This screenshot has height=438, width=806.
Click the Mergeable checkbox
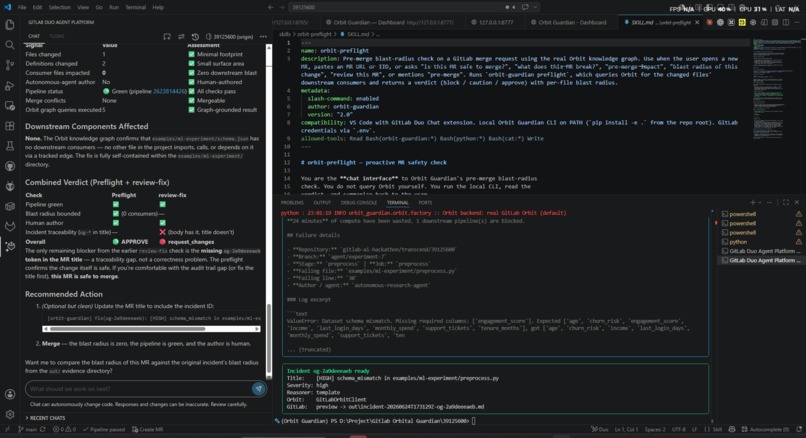[191, 100]
